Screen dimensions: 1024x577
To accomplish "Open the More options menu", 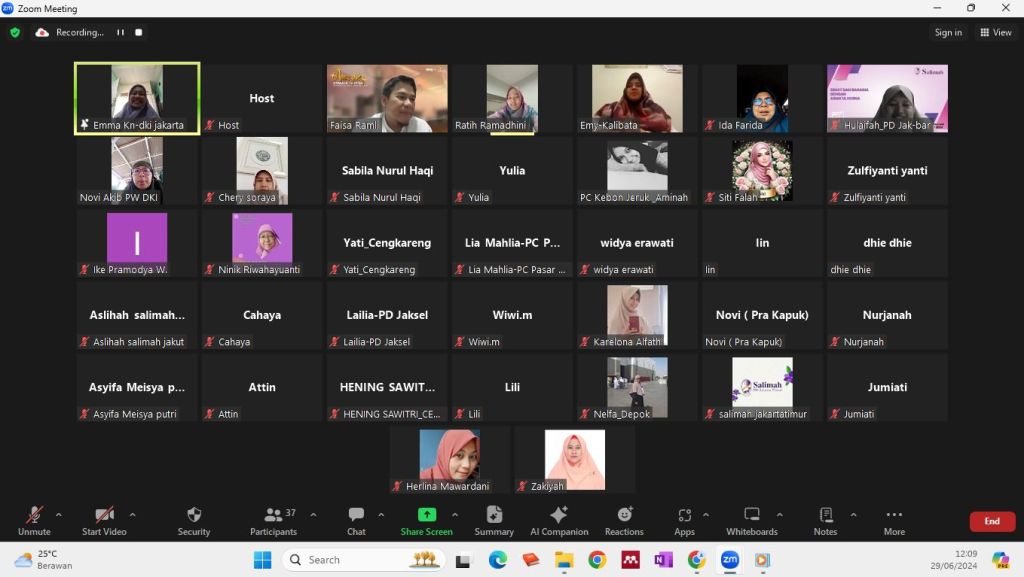I will pos(894,515).
